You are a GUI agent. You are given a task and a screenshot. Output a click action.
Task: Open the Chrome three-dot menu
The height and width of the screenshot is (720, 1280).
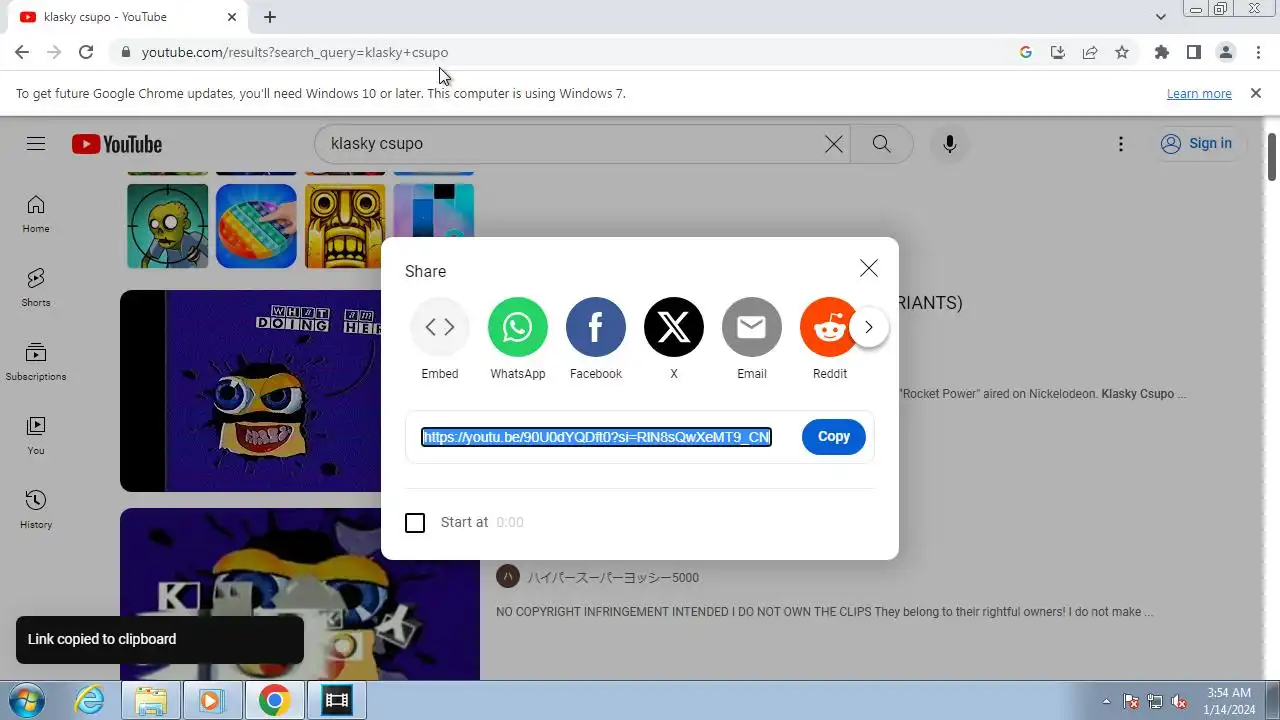click(1258, 52)
